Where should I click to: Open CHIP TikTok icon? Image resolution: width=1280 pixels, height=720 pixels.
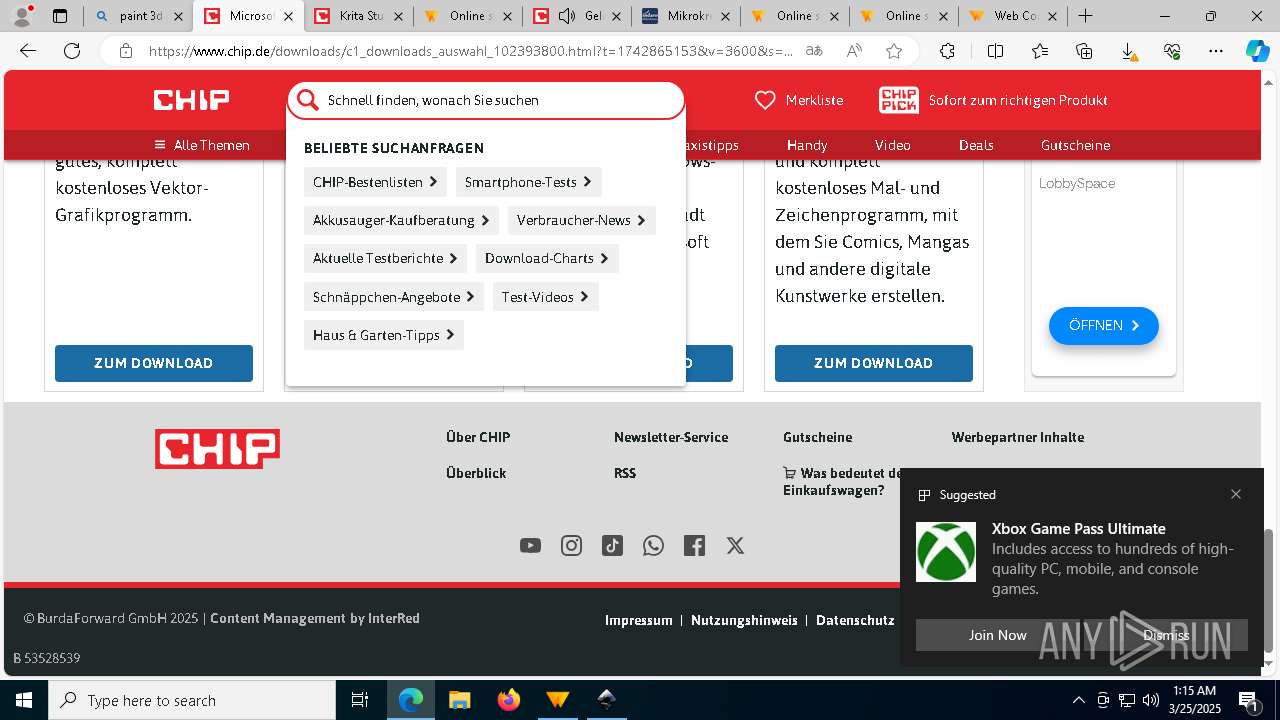(x=612, y=545)
